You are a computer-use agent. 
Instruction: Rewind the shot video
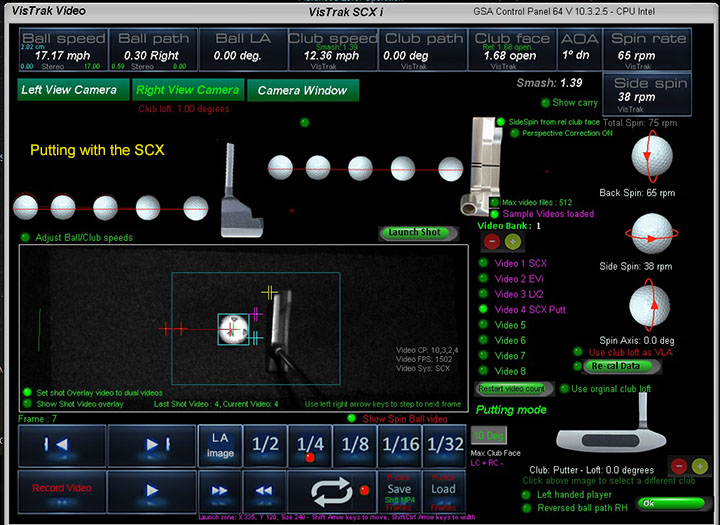[264, 491]
